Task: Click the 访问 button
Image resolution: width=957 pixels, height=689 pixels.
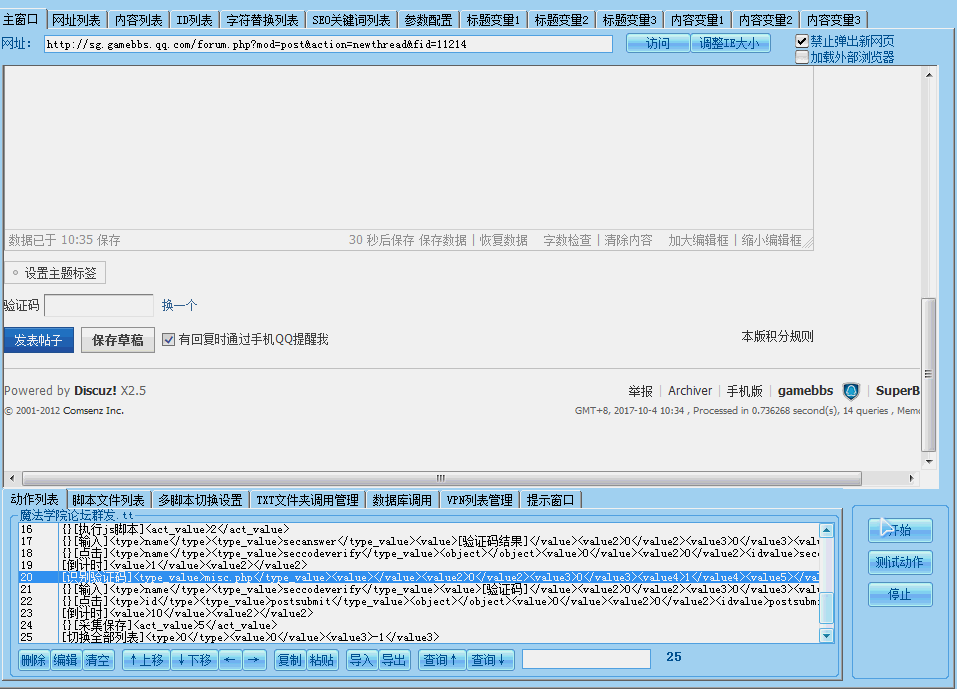Action: [658, 43]
